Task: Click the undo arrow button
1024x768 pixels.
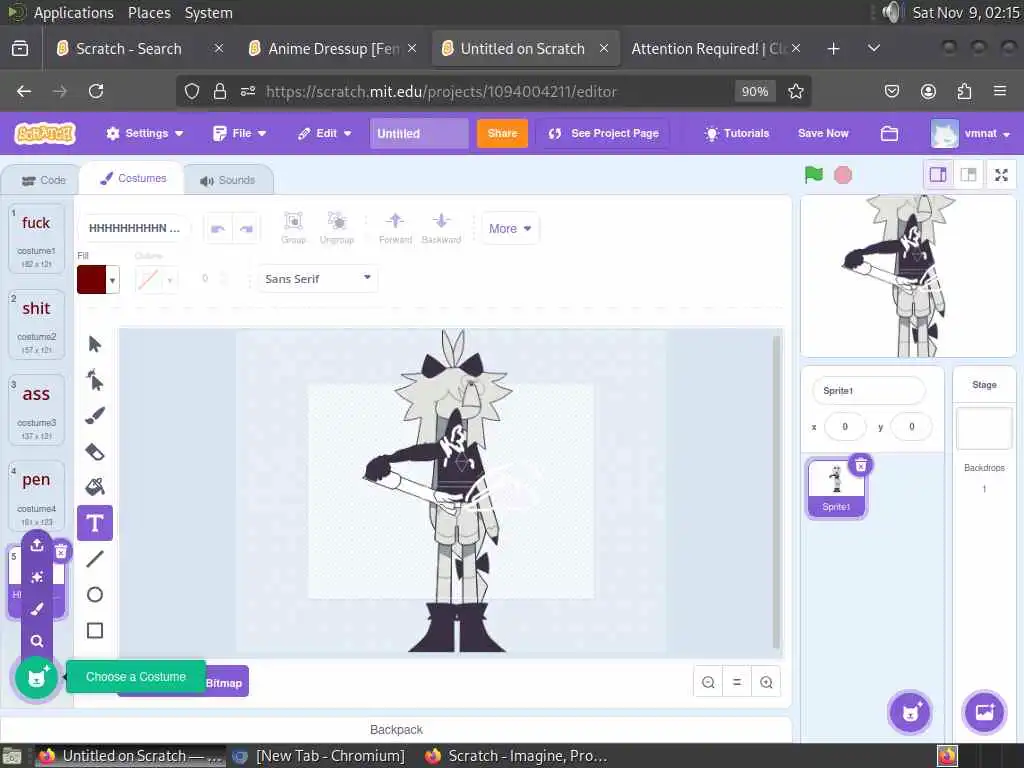Action: 218,229
